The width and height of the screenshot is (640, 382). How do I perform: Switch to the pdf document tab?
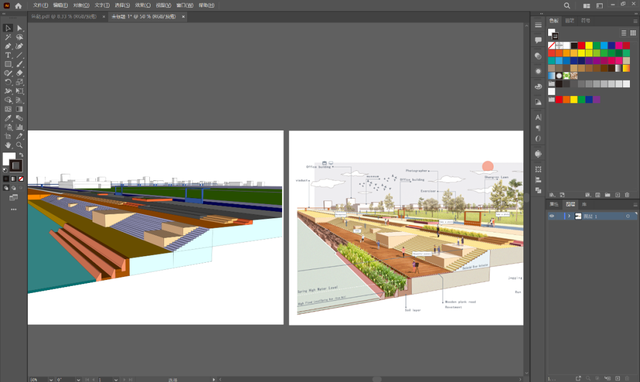coord(64,16)
